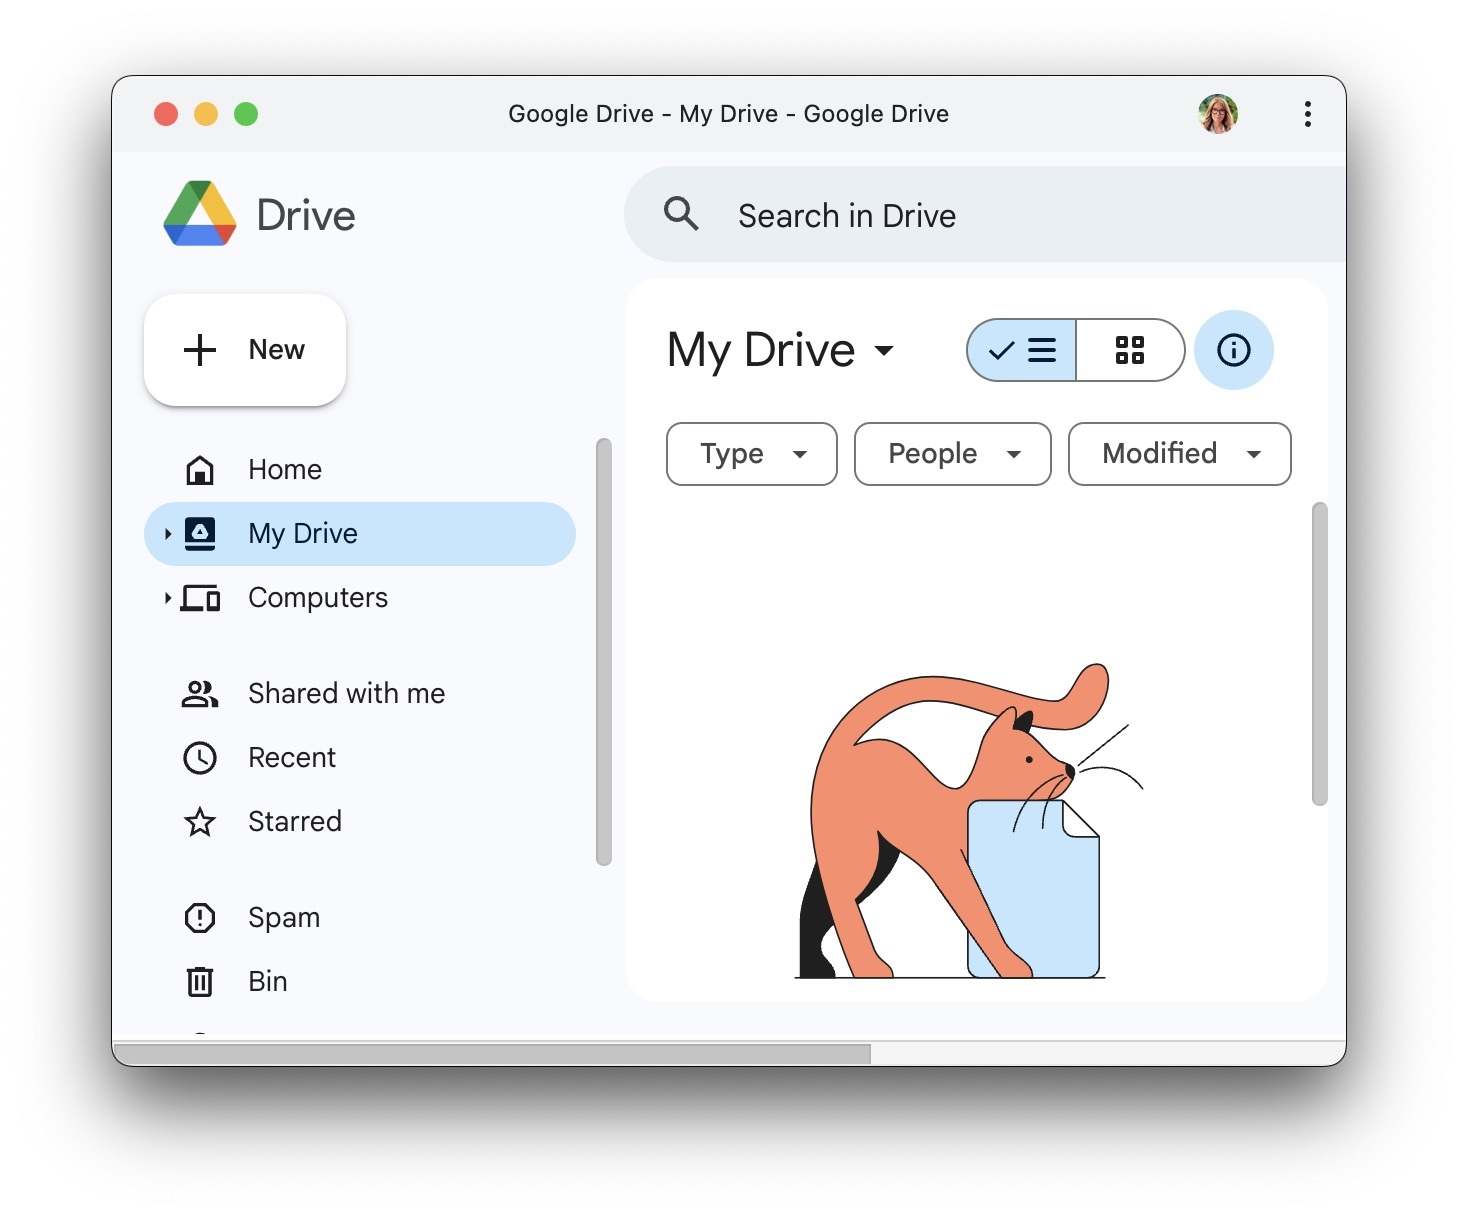Image resolution: width=1458 pixels, height=1214 pixels.
Task: Open the My Drive title dropdown
Action: (781, 350)
